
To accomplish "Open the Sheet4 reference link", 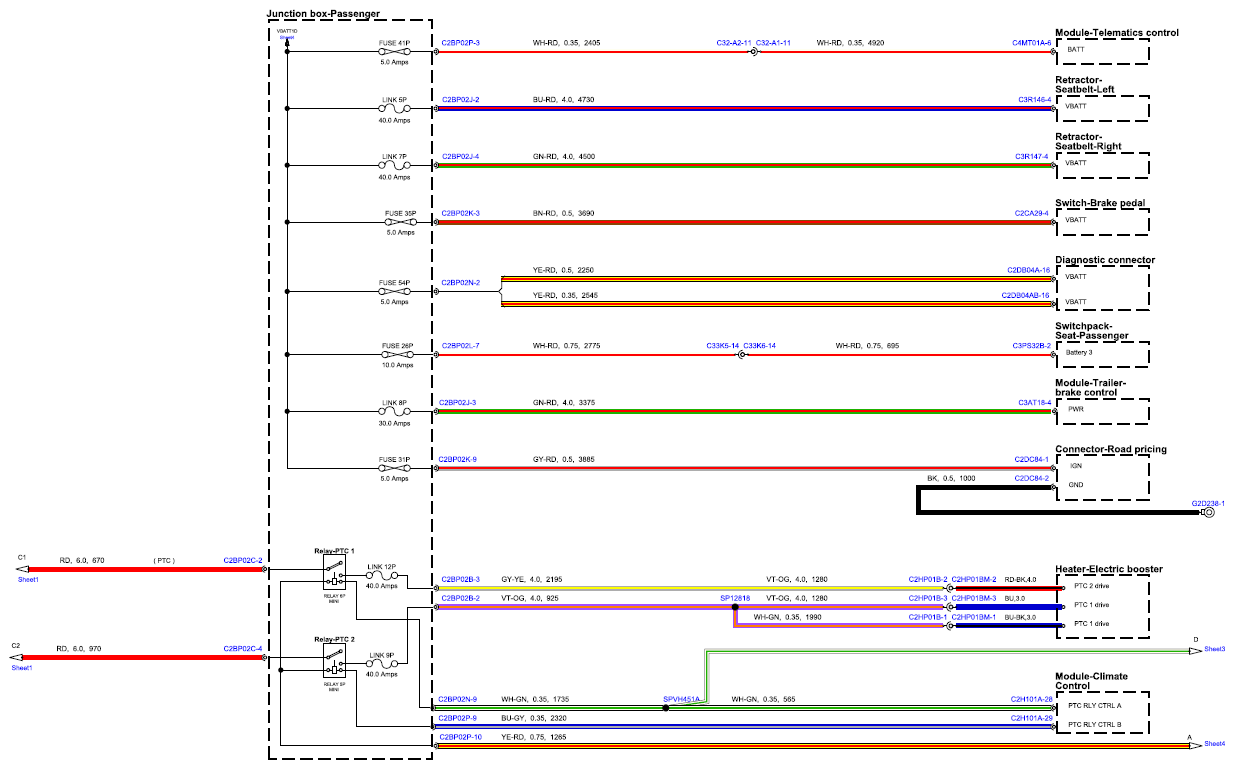I will point(1215,744).
